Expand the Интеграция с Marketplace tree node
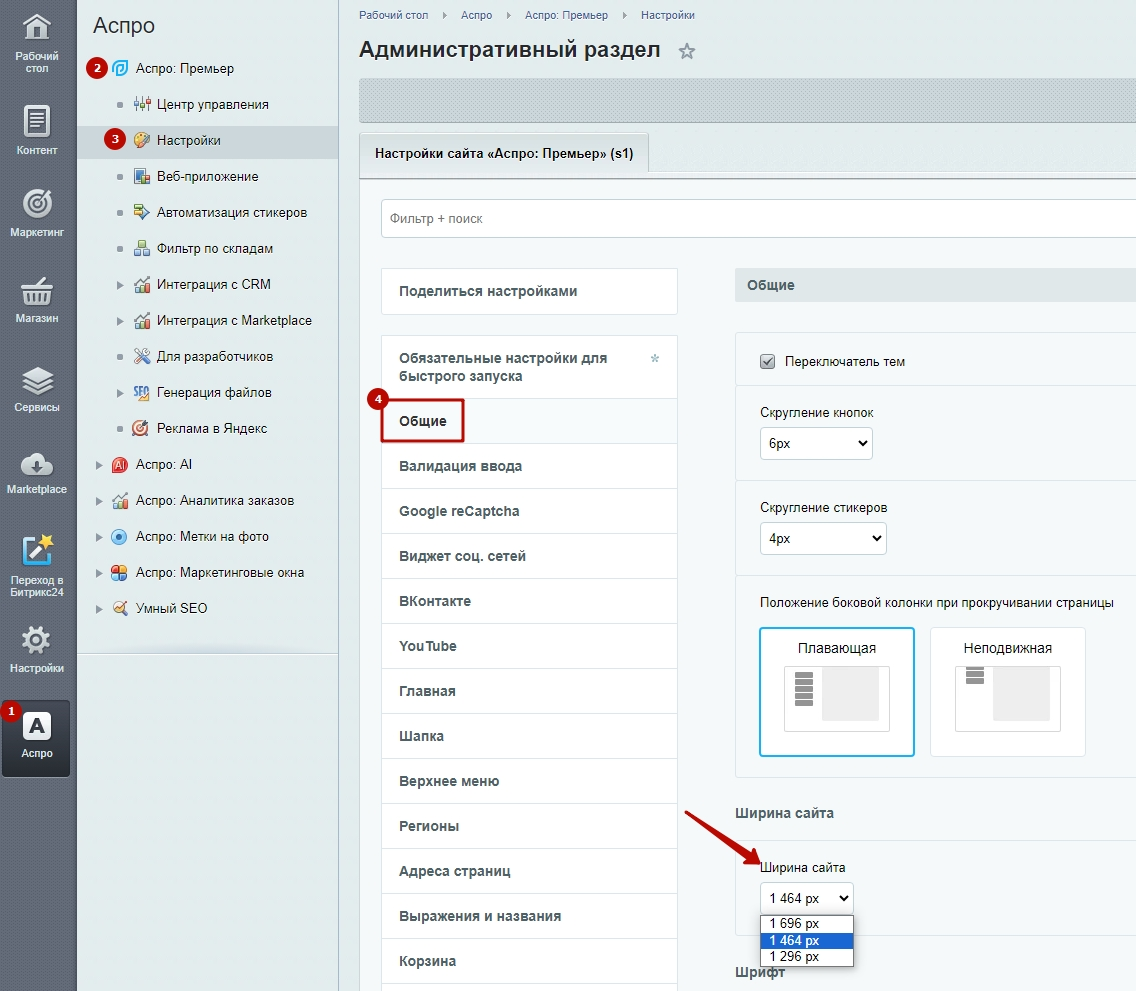 120,321
